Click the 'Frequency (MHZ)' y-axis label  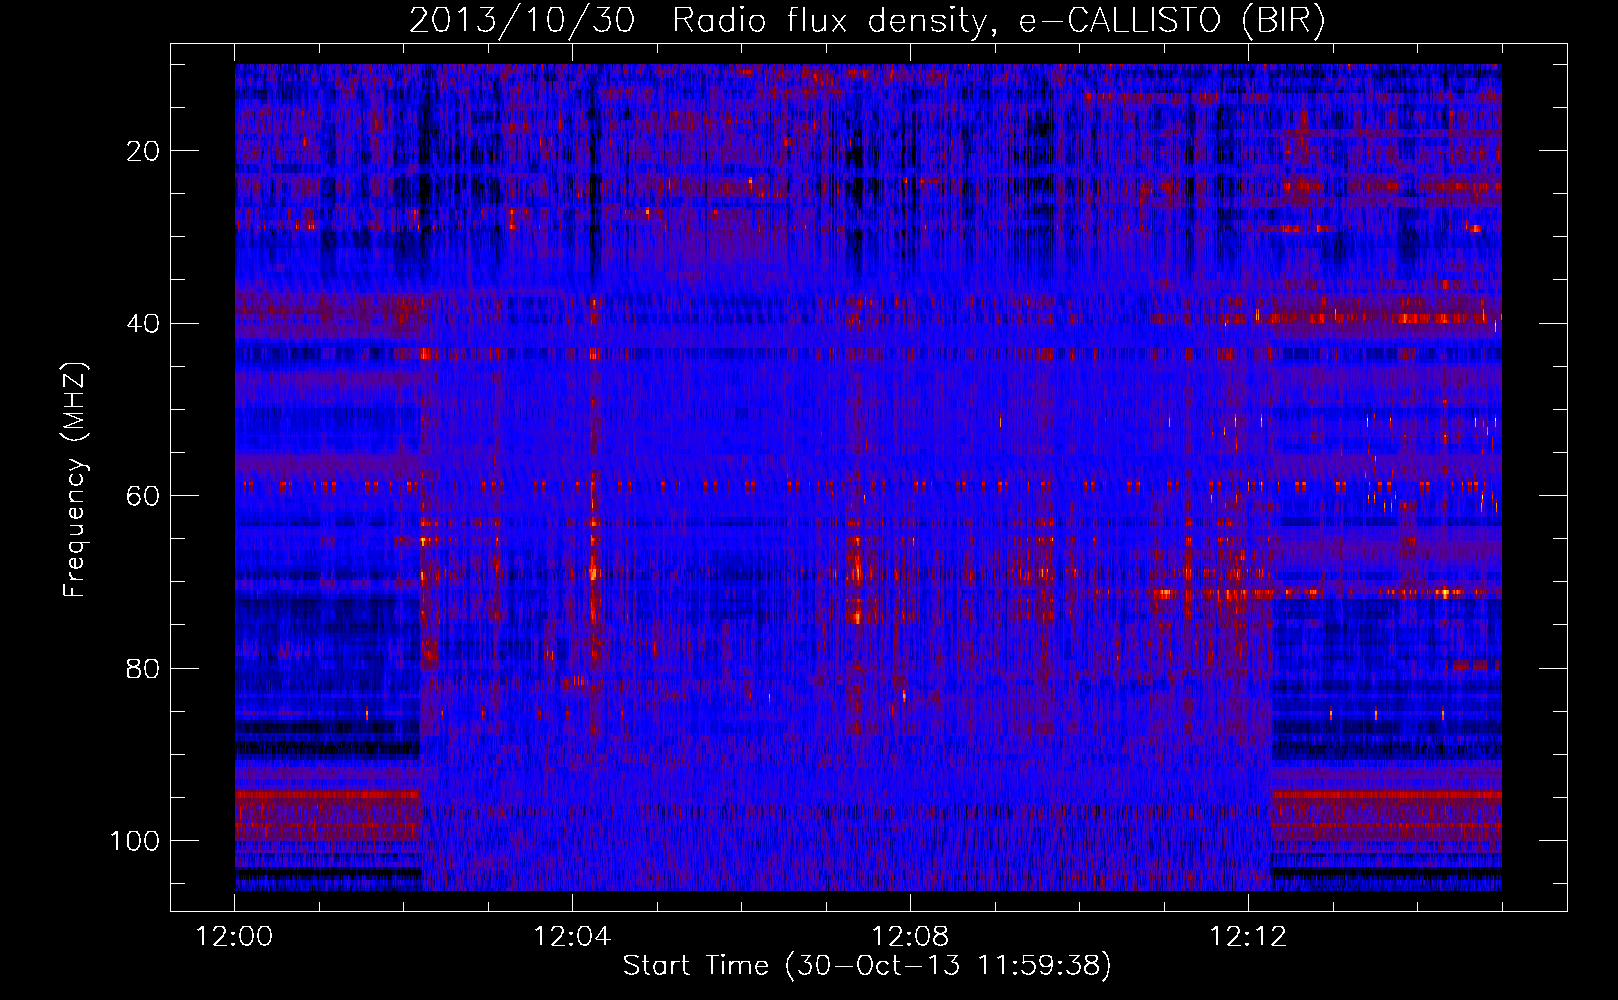76,479
